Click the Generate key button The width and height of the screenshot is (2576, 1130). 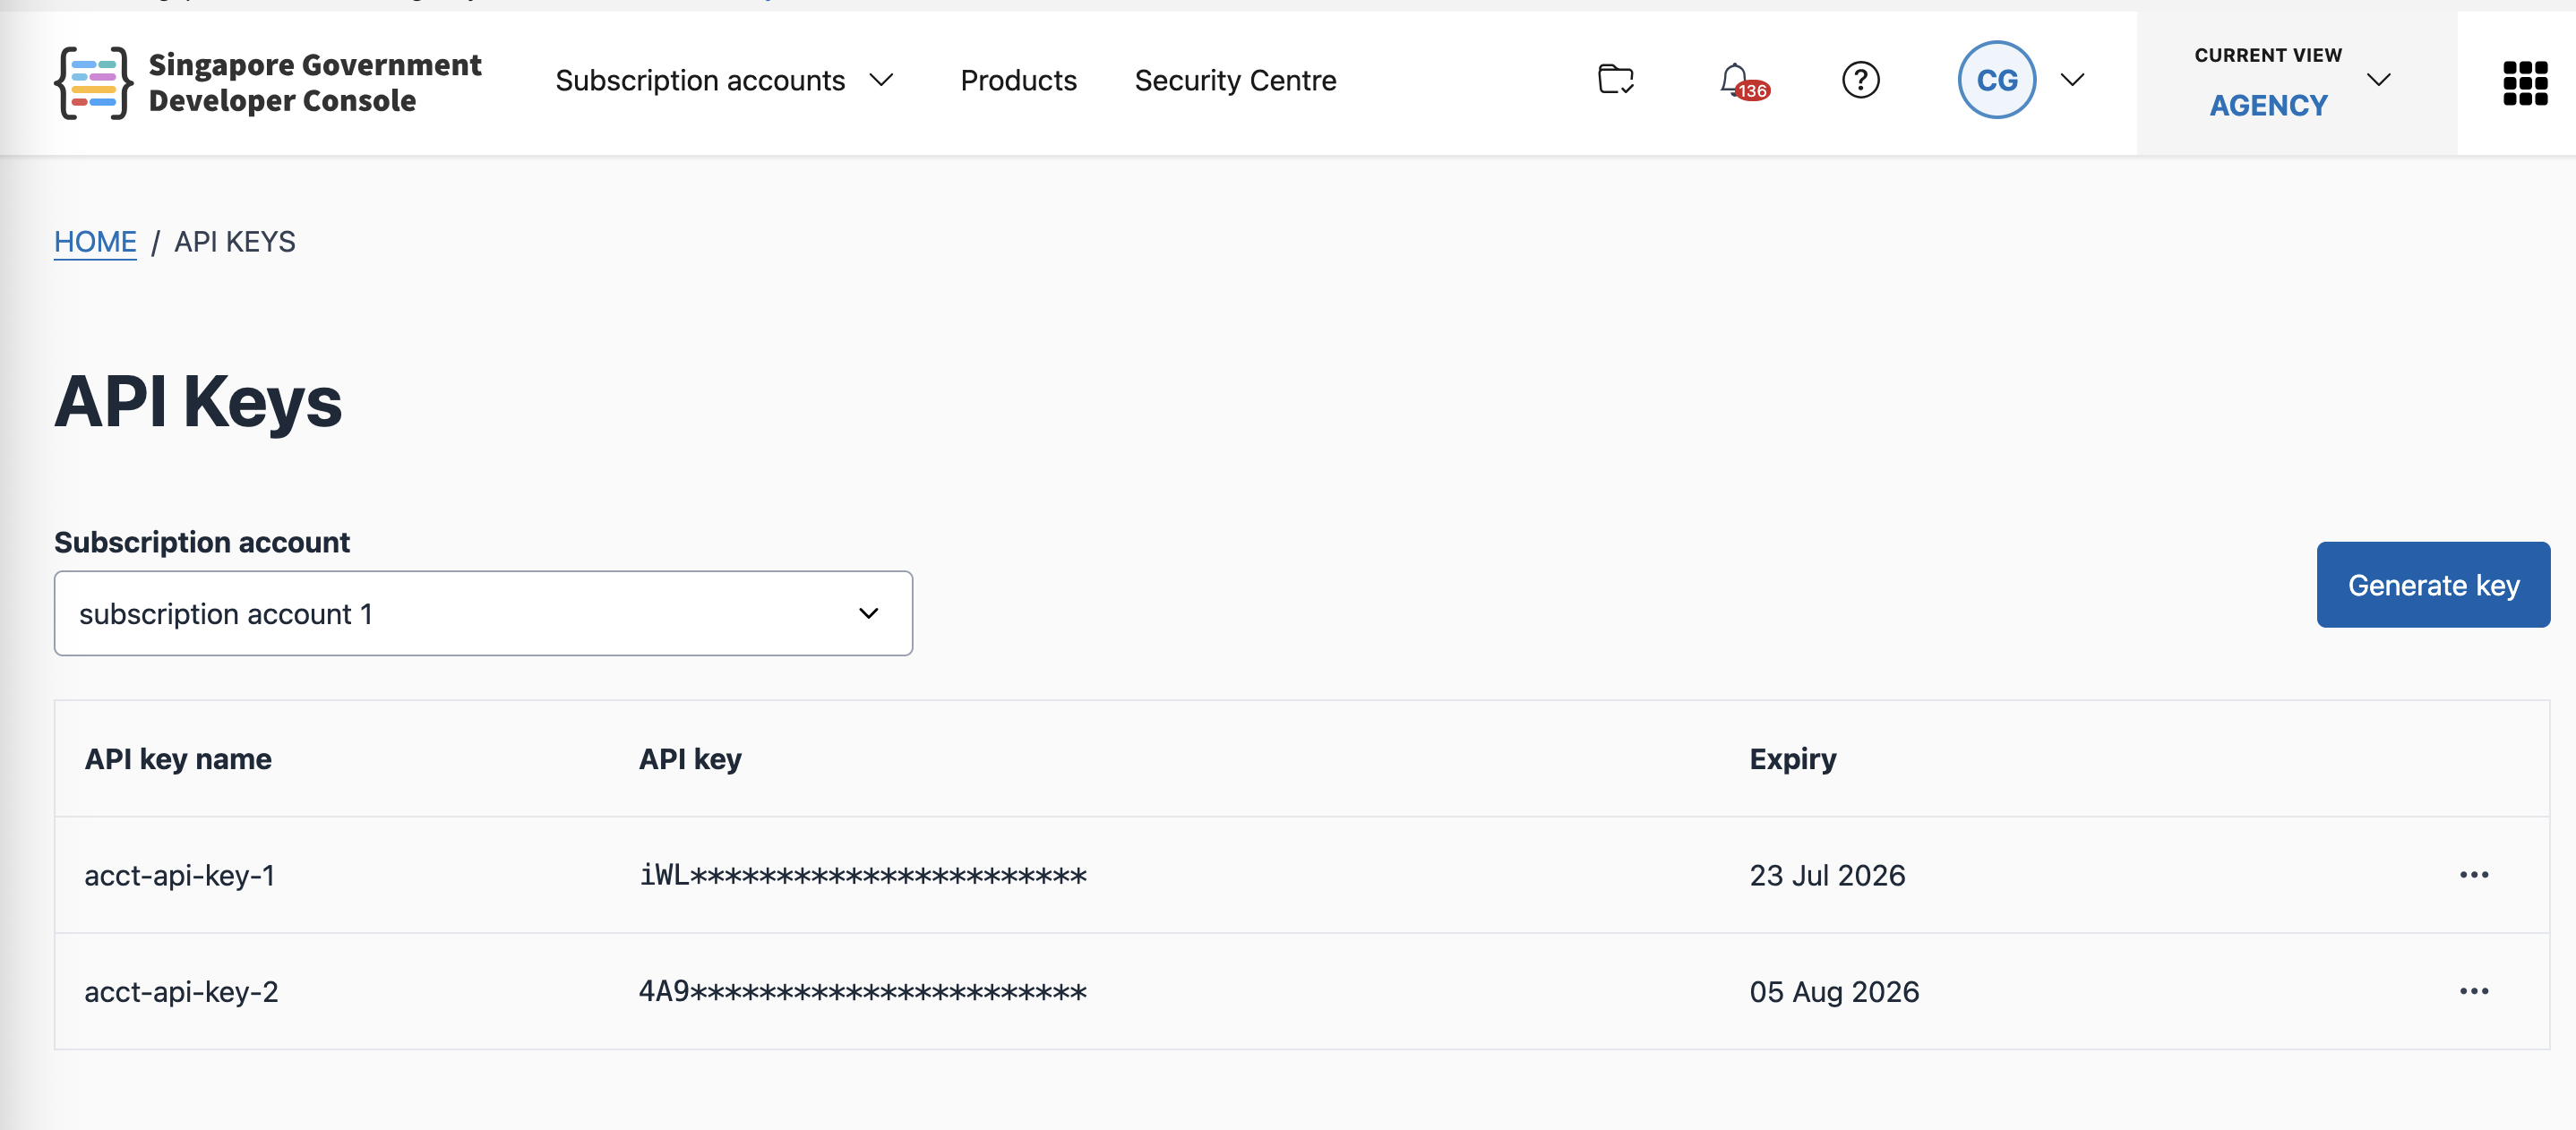(2432, 585)
